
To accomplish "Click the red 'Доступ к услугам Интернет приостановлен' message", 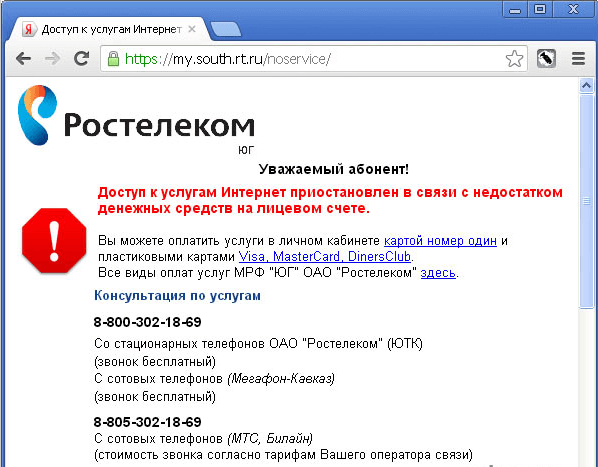I will point(330,200).
